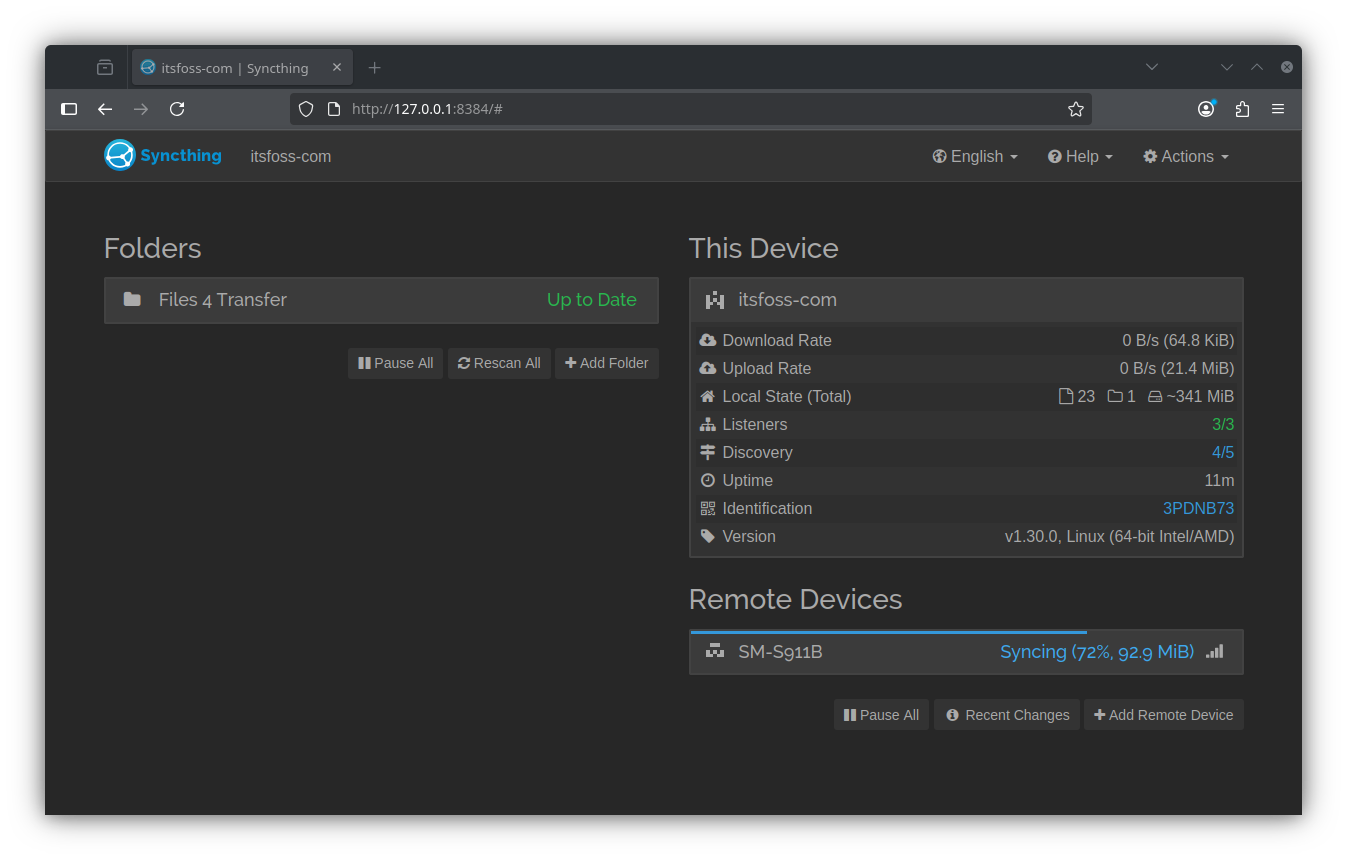
Task: Click the Upload Rate cloud icon
Action: tap(708, 368)
